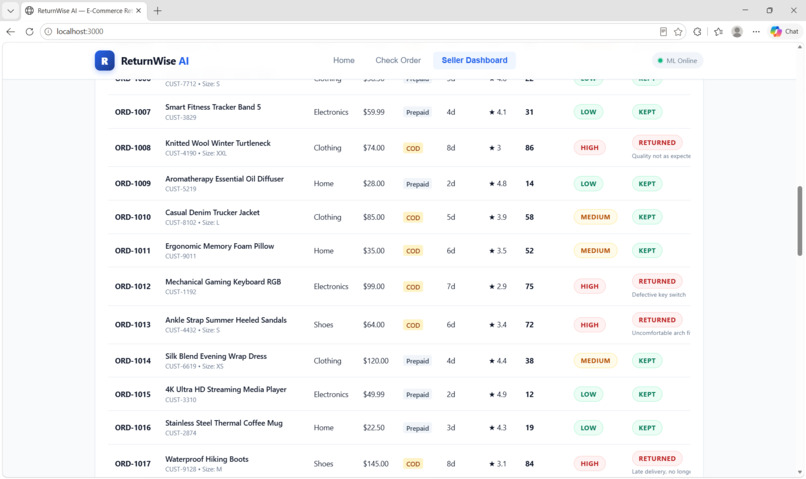806x479 pixels.
Task: Click HIGH risk badge for ORD-1008
Action: coord(589,148)
